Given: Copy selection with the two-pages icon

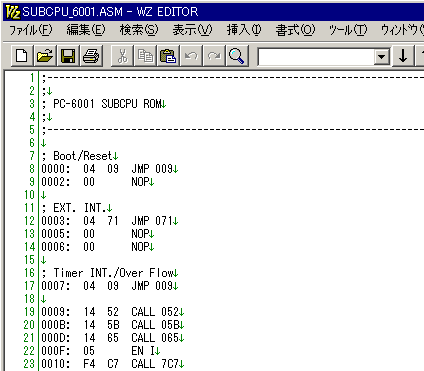Looking at the screenshot, I should (145, 56).
